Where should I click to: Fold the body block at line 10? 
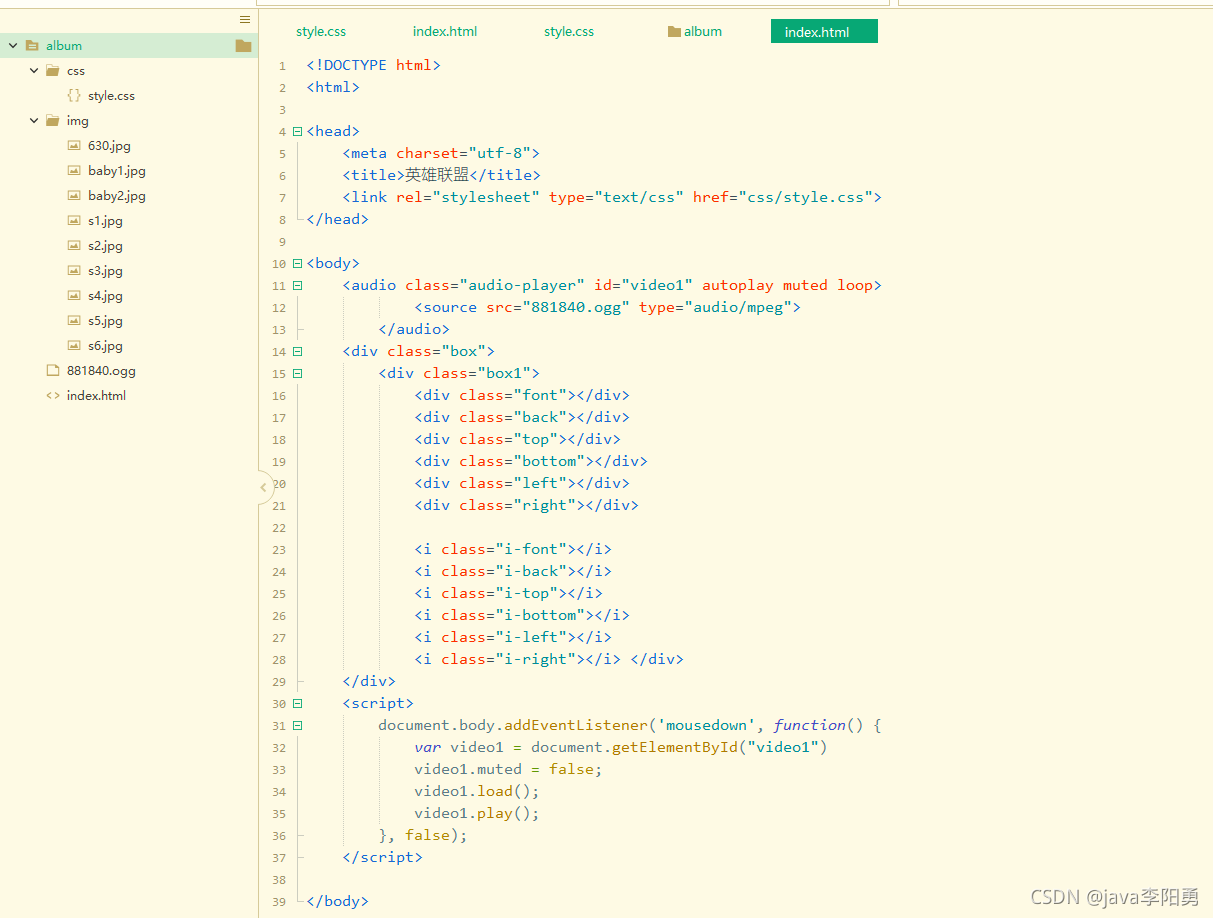297,263
